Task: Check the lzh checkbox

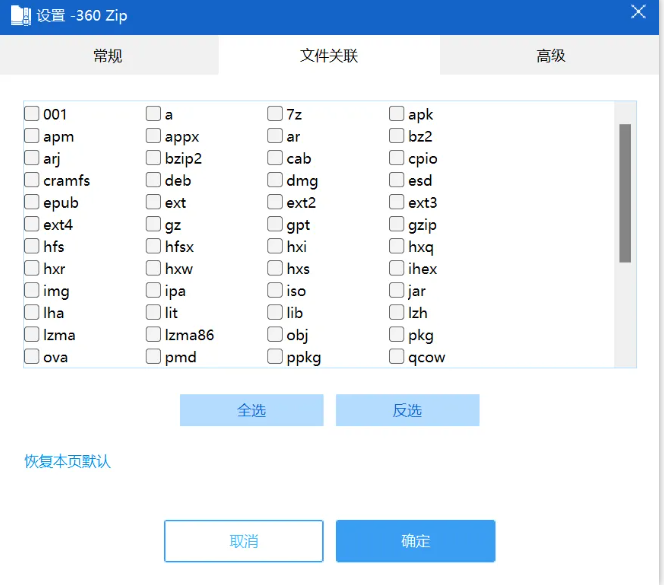Action: click(396, 312)
